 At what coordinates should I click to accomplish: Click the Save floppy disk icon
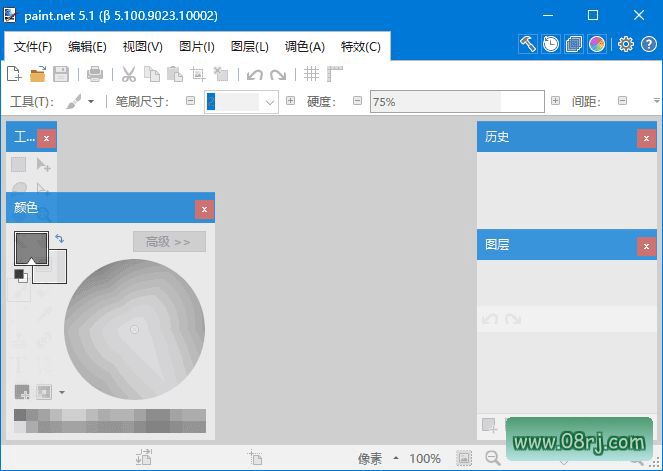(x=61, y=74)
